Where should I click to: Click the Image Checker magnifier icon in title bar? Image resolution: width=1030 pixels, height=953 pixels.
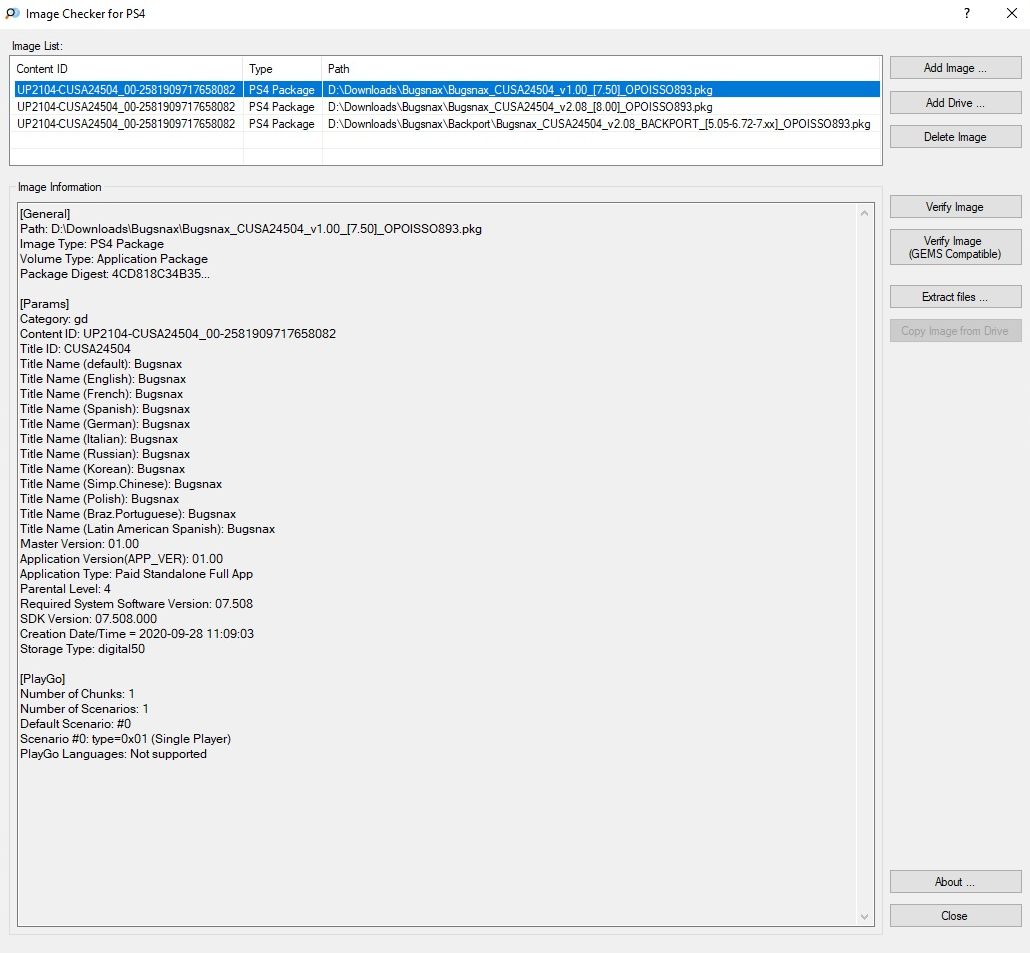click(x=12, y=13)
